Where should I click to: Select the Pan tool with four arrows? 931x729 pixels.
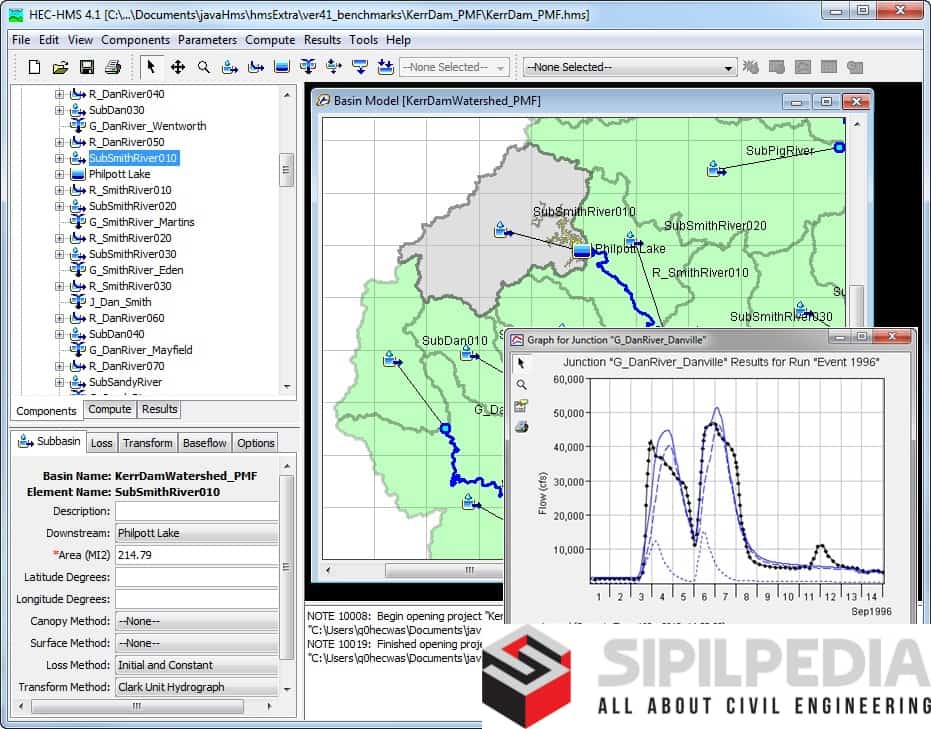[178, 67]
